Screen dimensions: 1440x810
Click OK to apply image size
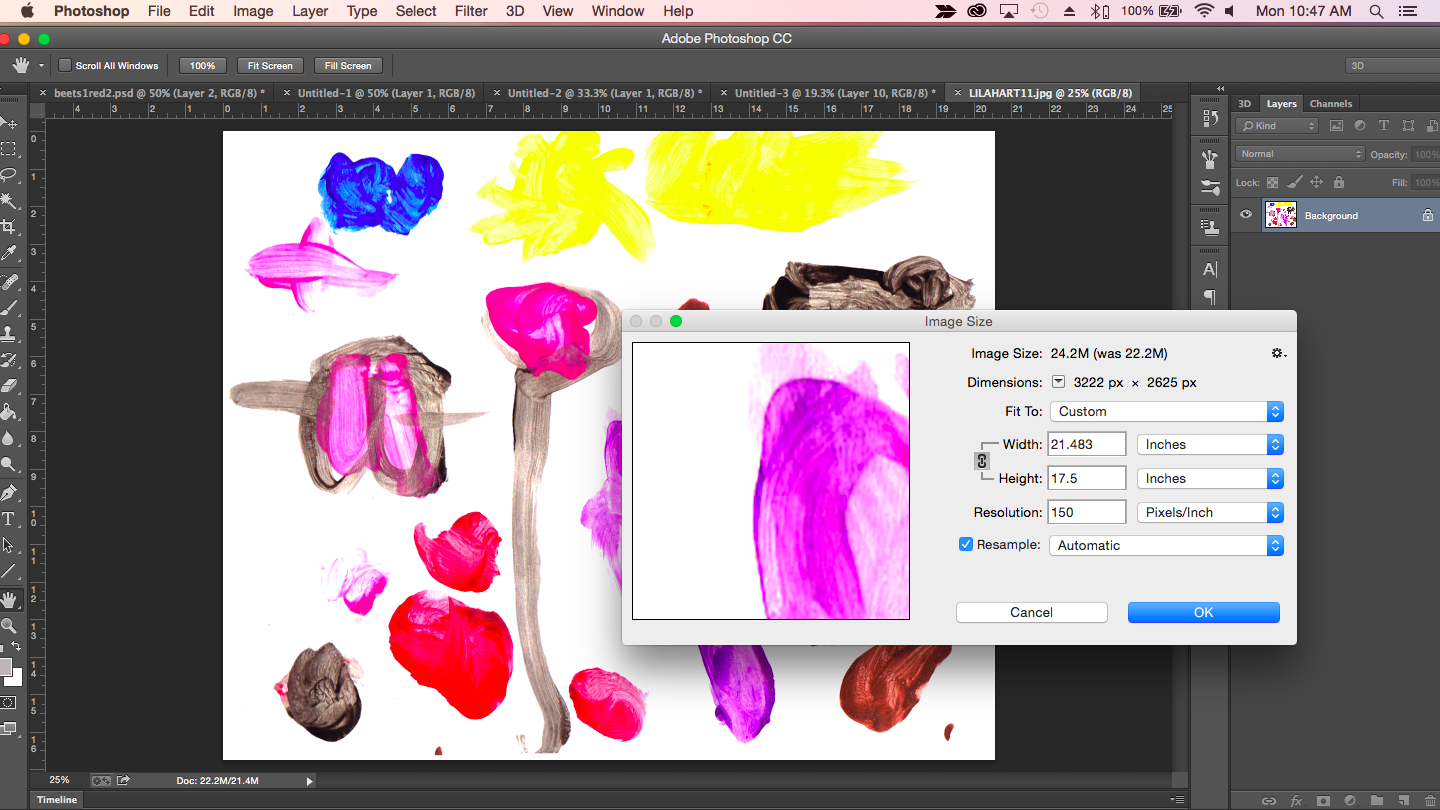pyautogui.click(x=1203, y=612)
